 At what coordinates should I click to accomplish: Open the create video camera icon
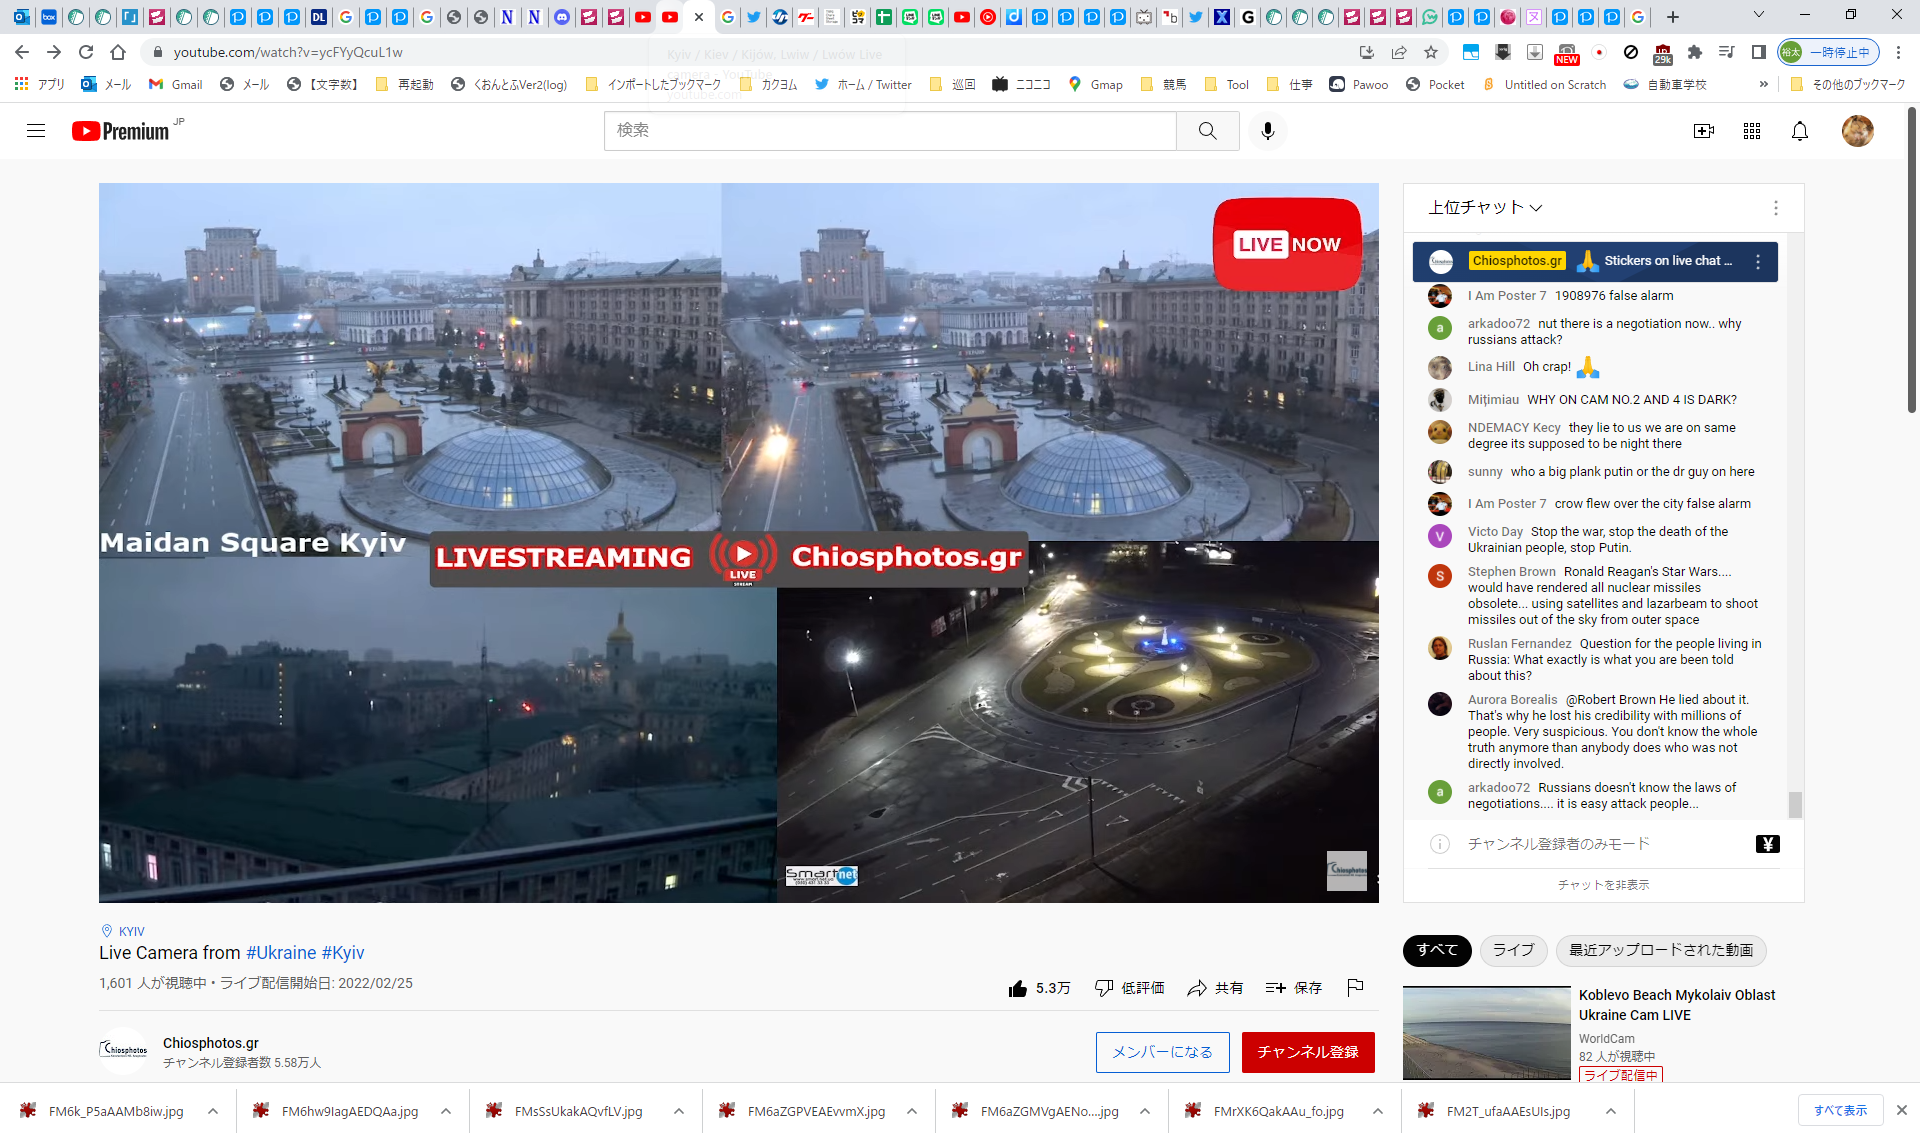1703,131
